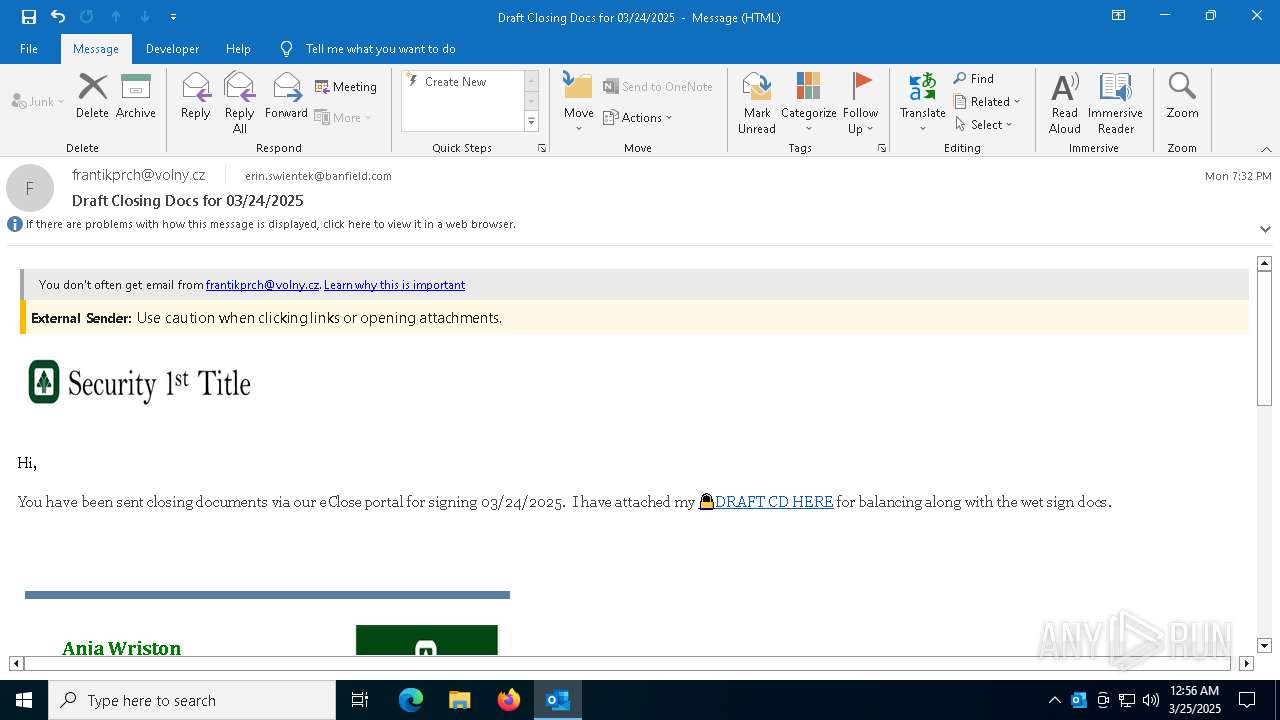Open the frantikprch@volny.cz link in the banner

[262, 285]
